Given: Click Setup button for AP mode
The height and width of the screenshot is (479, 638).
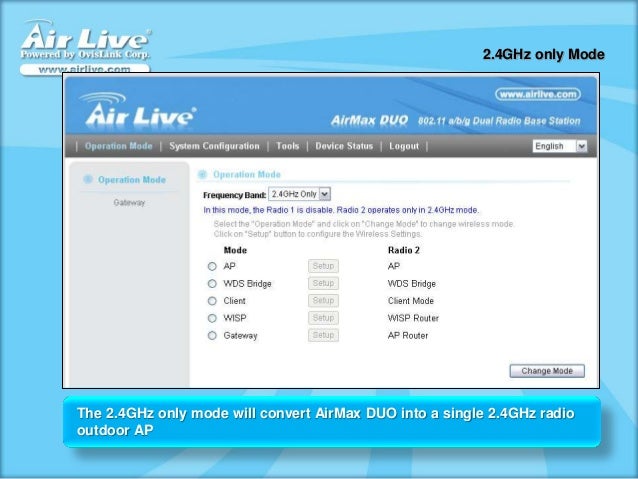Looking at the screenshot, I should pyautogui.click(x=323, y=266).
